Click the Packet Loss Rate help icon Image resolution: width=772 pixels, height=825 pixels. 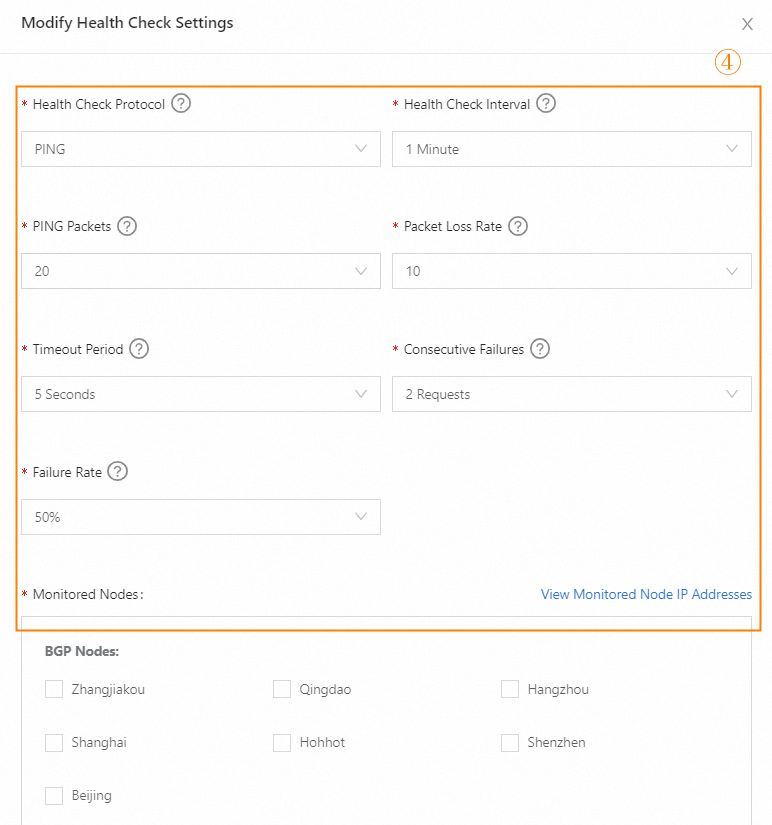pyautogui.click(x=517, y=226)
